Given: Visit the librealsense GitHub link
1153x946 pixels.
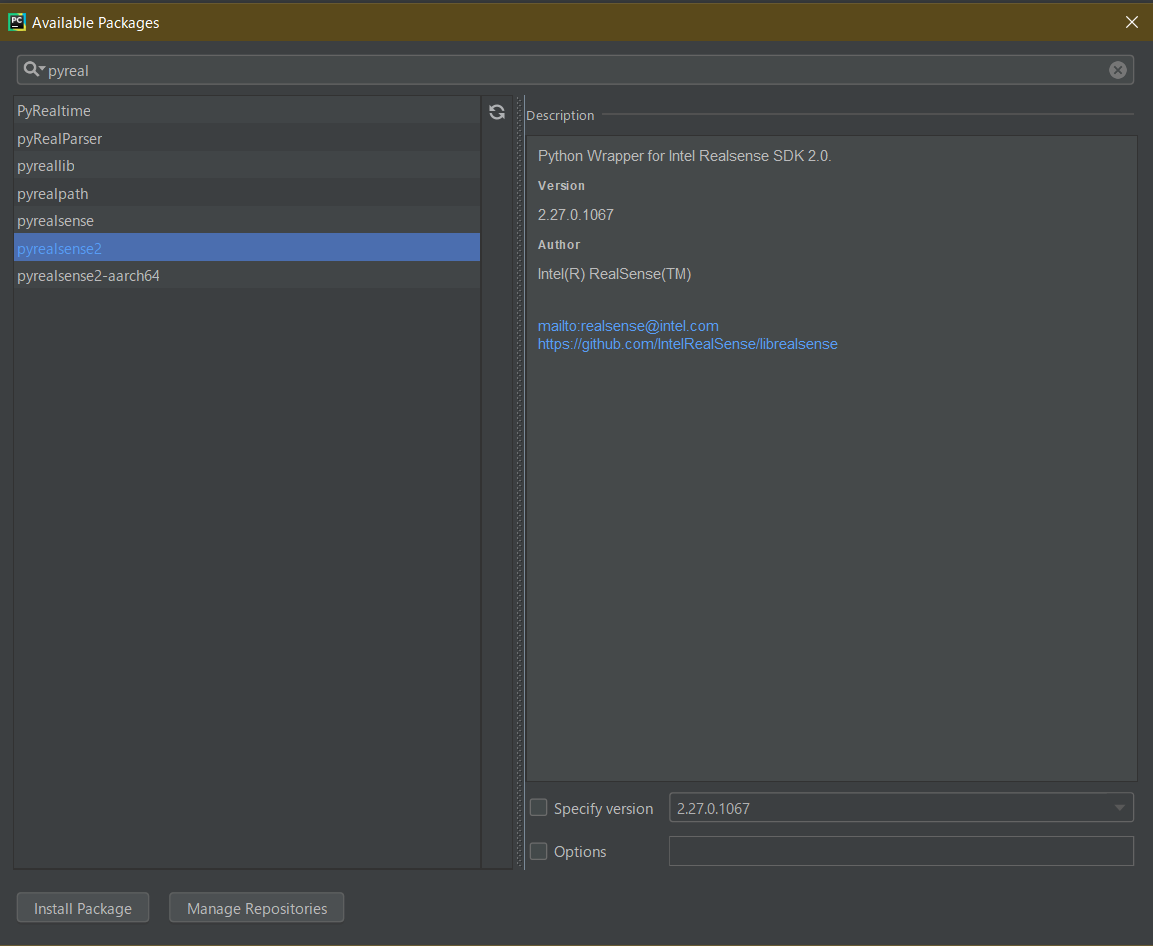Looking at the screenshot, I should [x=688, y=343].
